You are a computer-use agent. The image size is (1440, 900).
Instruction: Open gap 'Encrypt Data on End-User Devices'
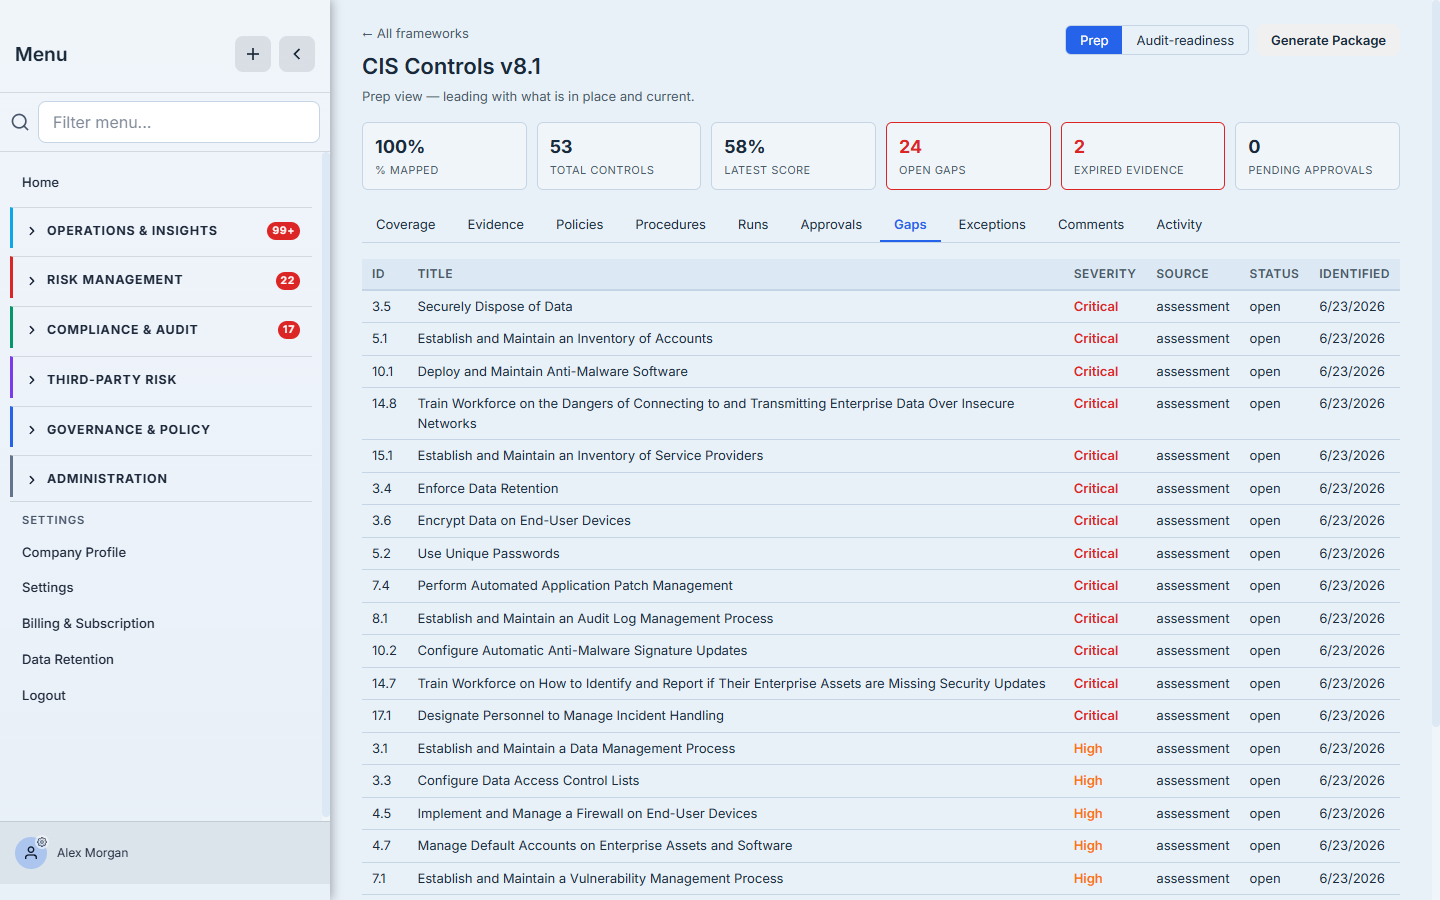click(x=524, y=521)
